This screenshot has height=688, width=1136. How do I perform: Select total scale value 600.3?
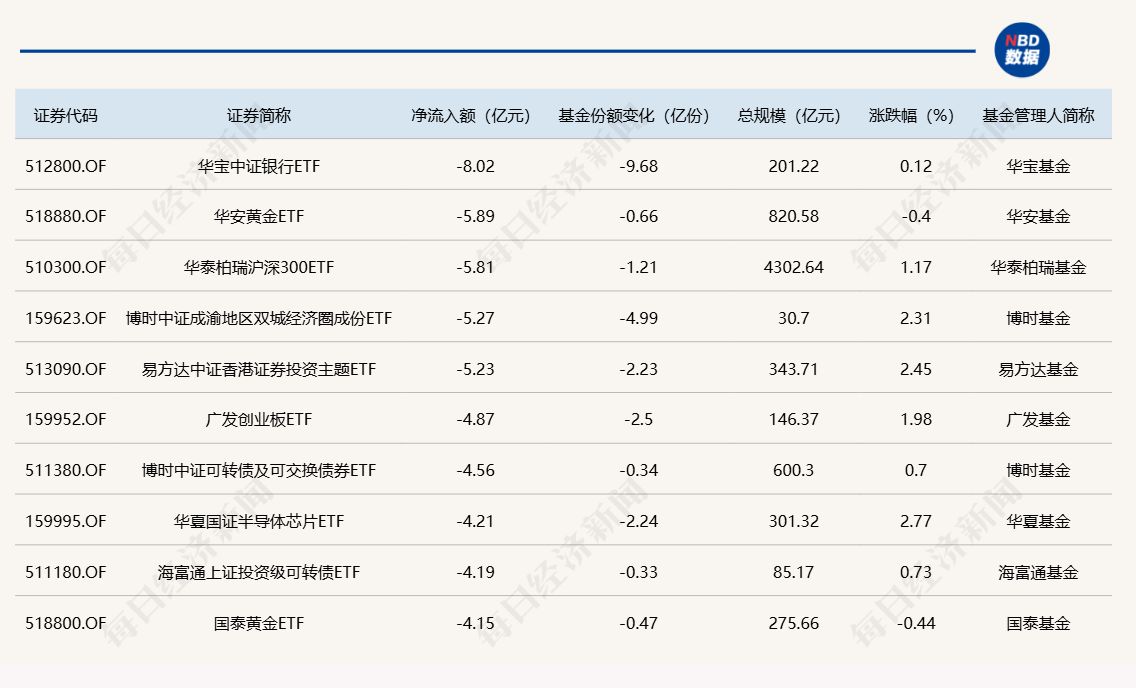[793, 471]
